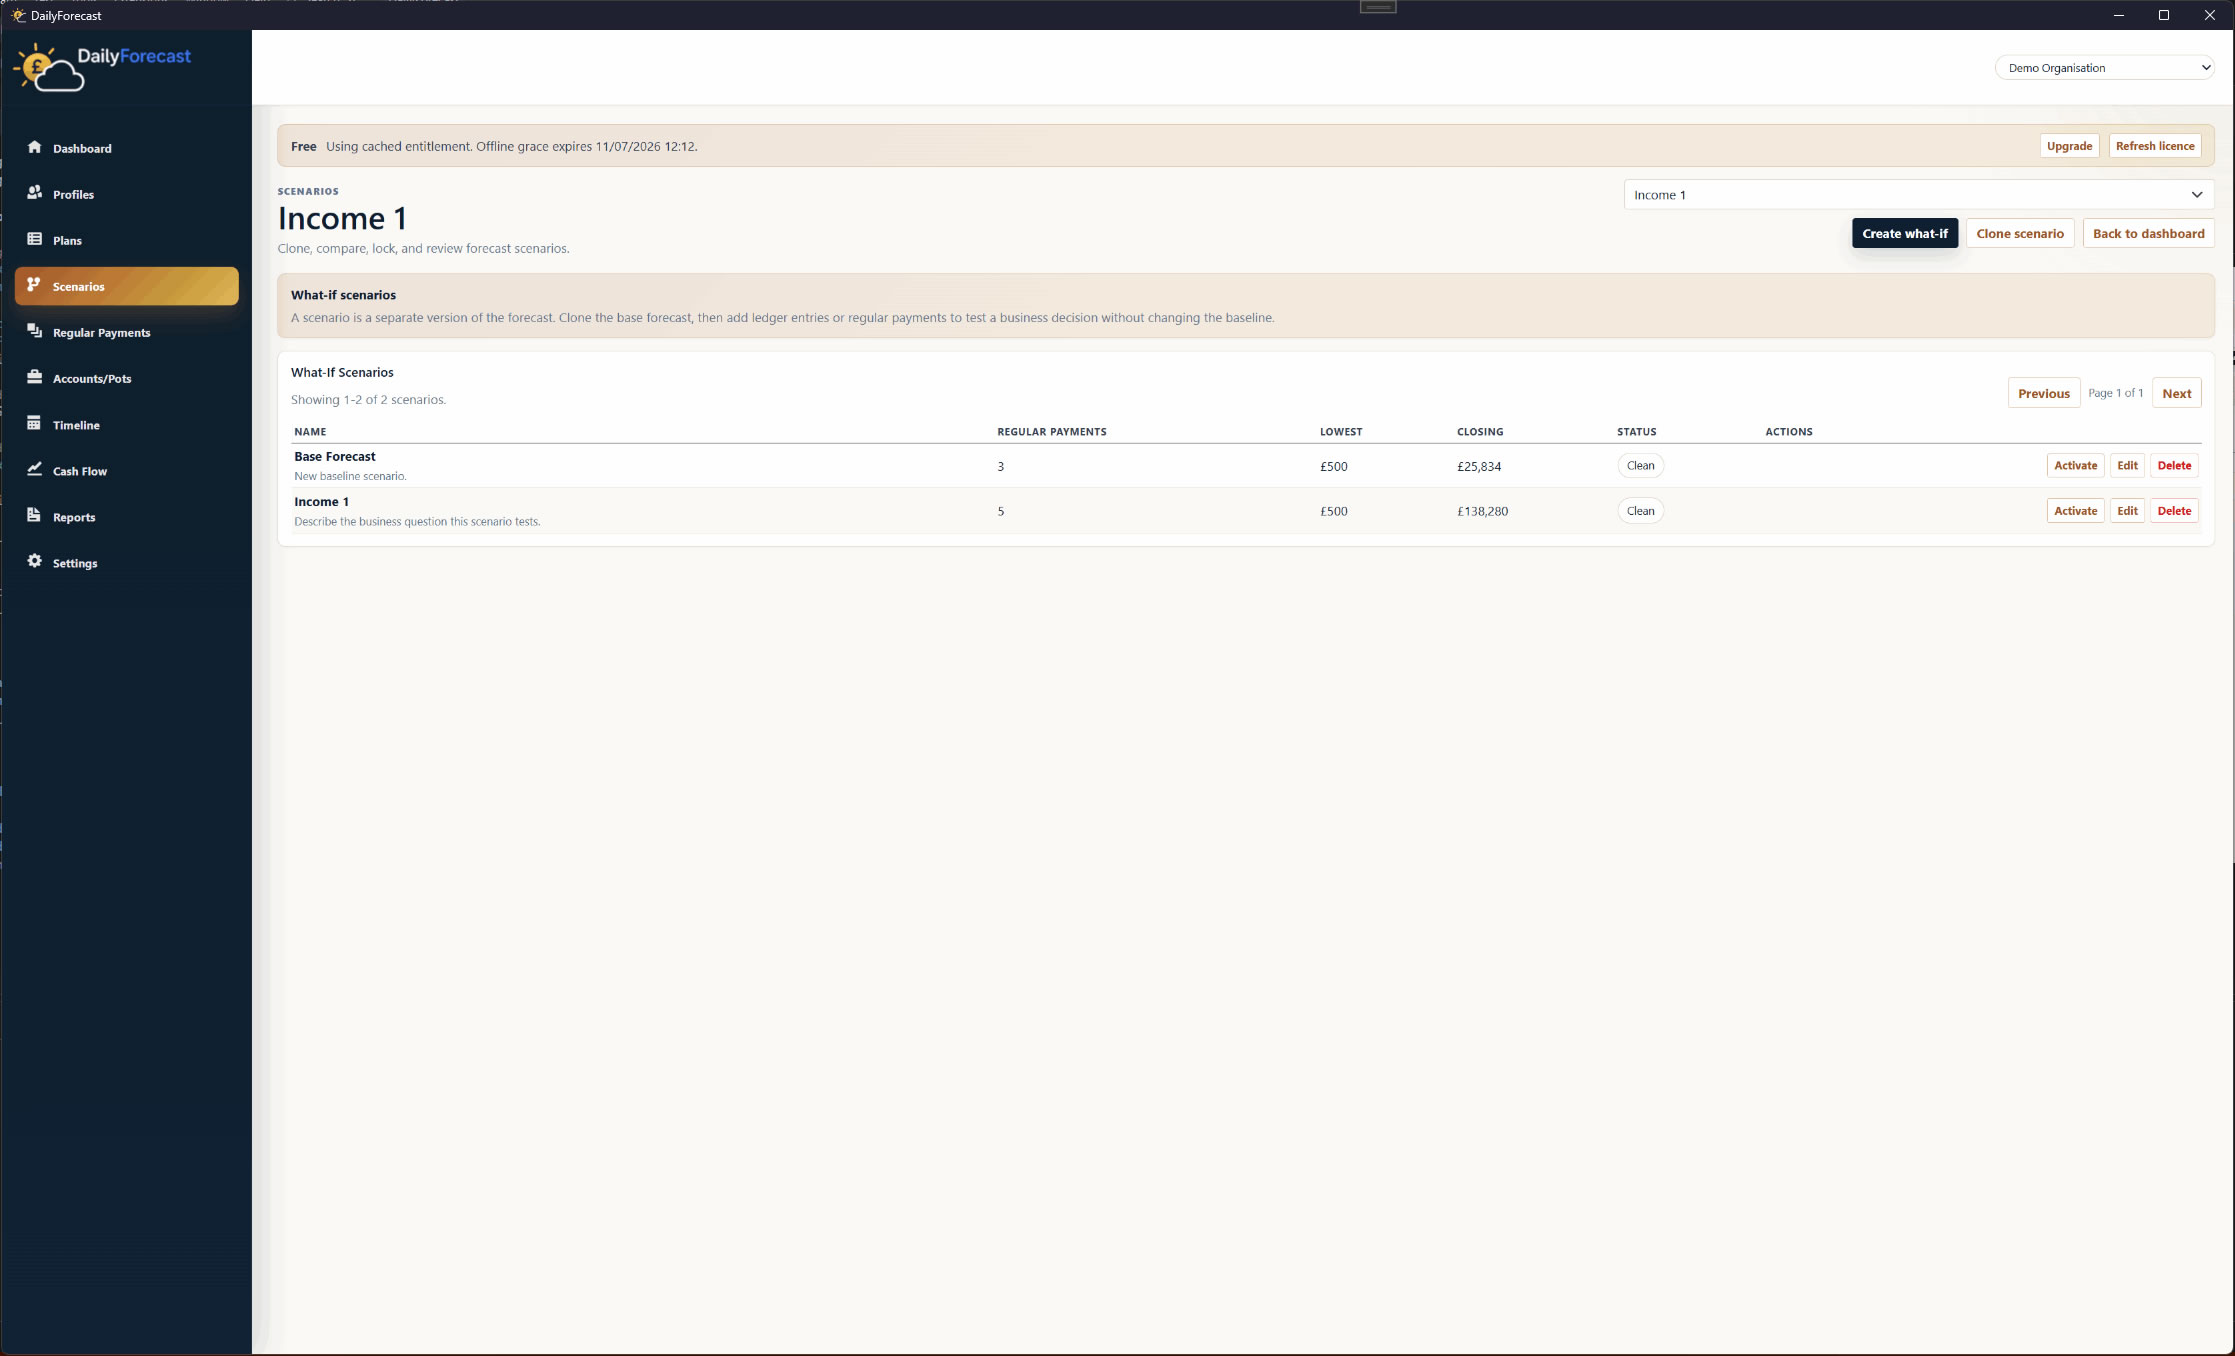Click the Dashboard home icon
The image size is (2235, 1356).
(34, 147)
